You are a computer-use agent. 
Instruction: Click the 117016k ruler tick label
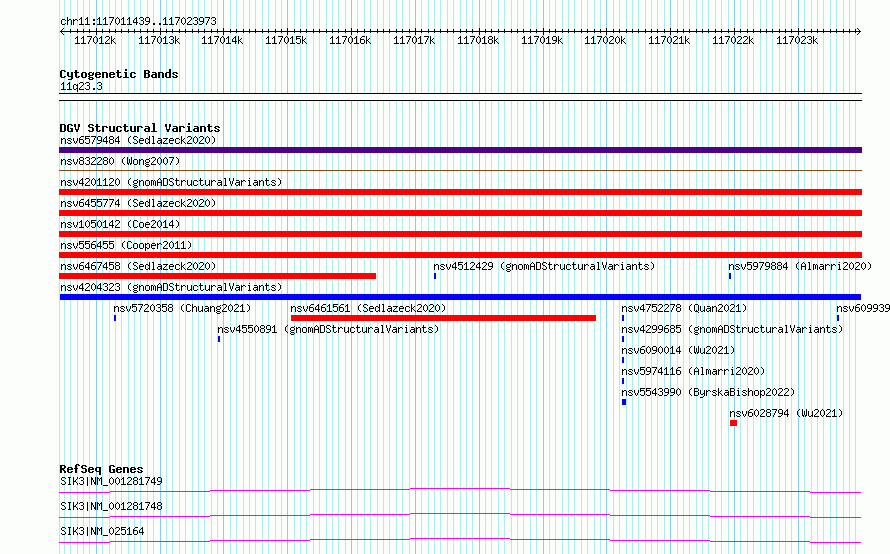coord(350,40)
